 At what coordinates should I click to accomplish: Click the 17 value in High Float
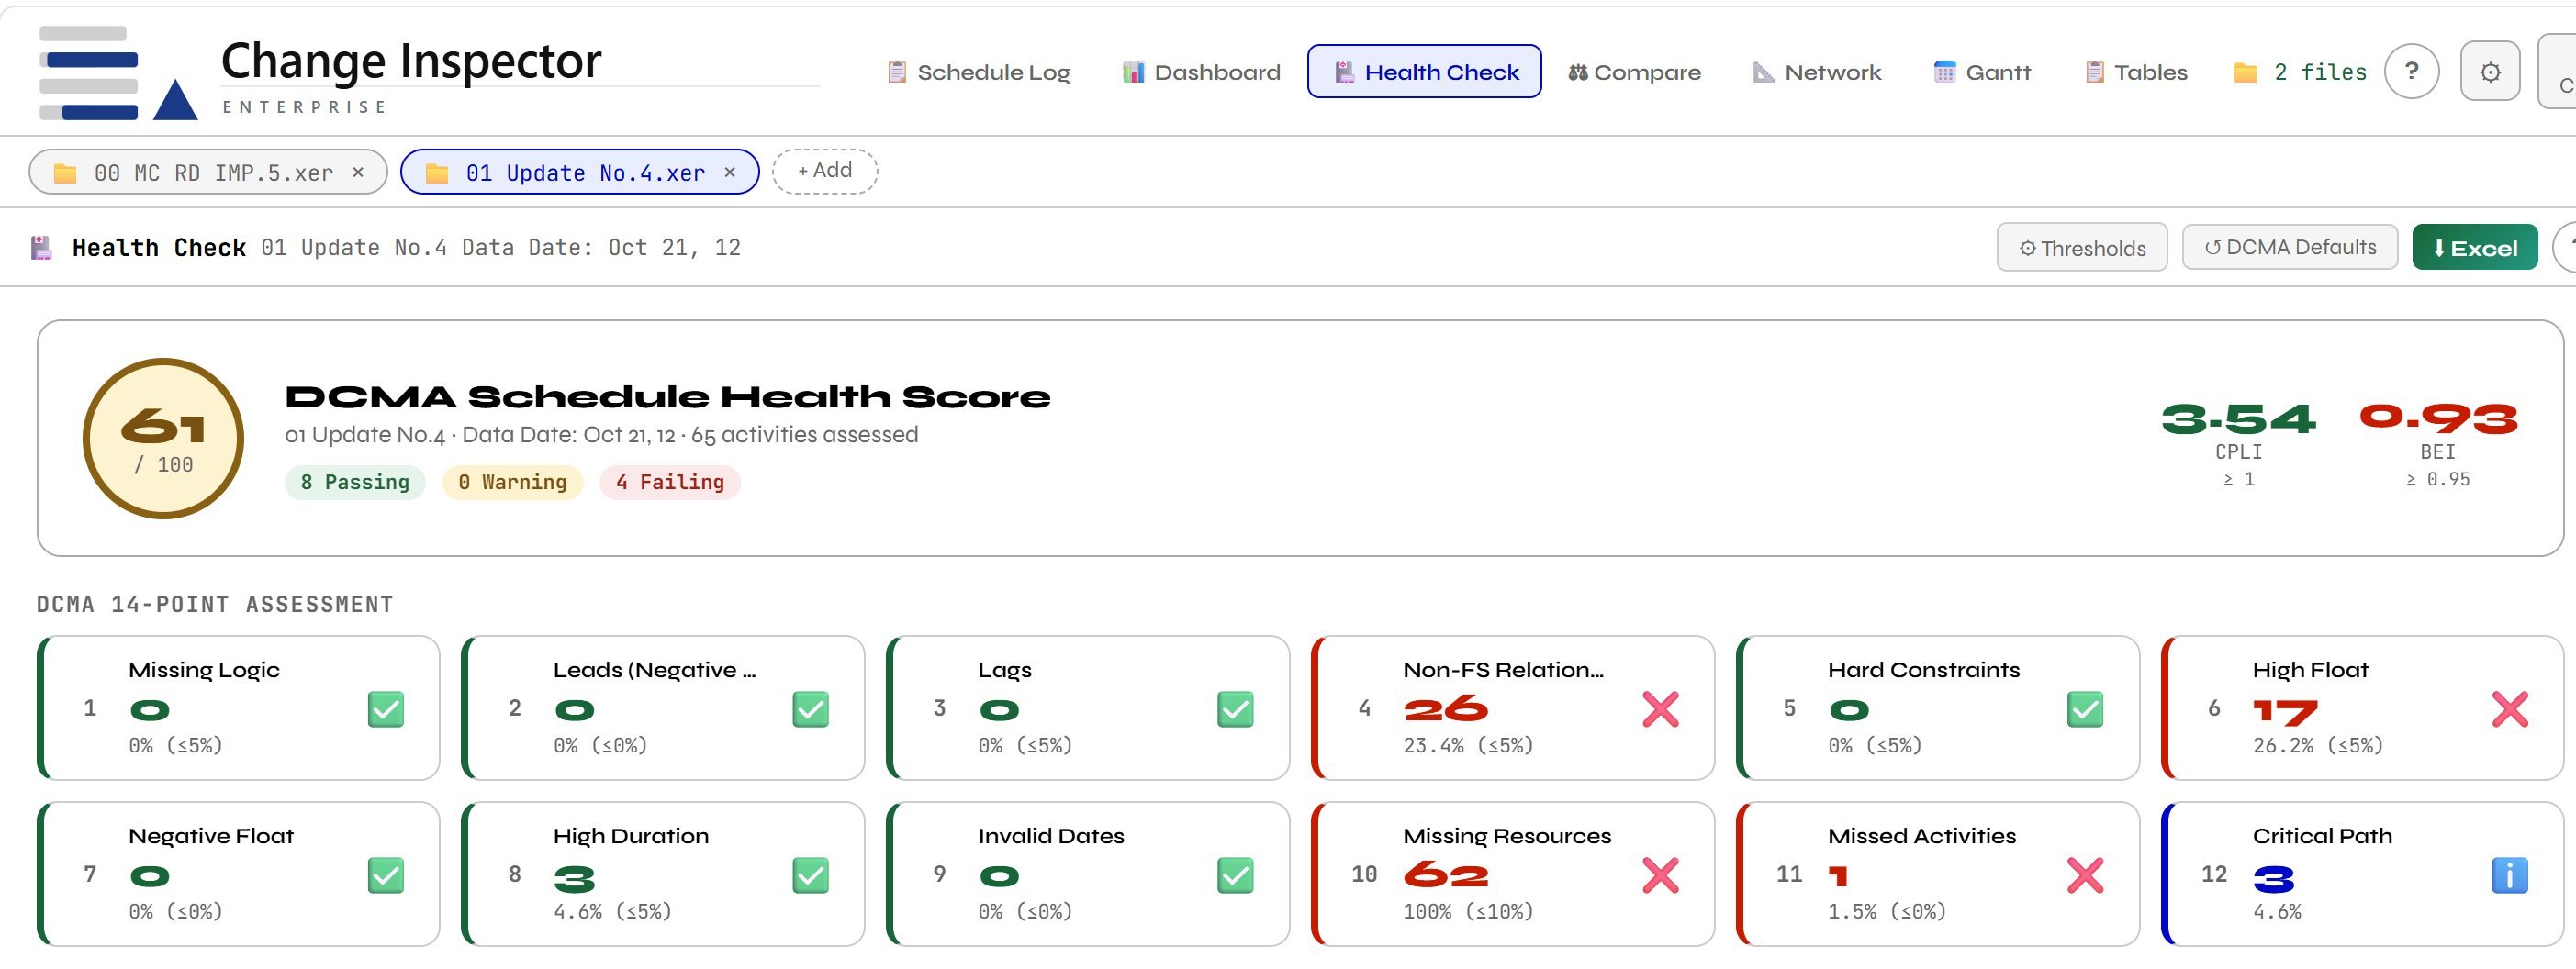(x=2285, y=712)
